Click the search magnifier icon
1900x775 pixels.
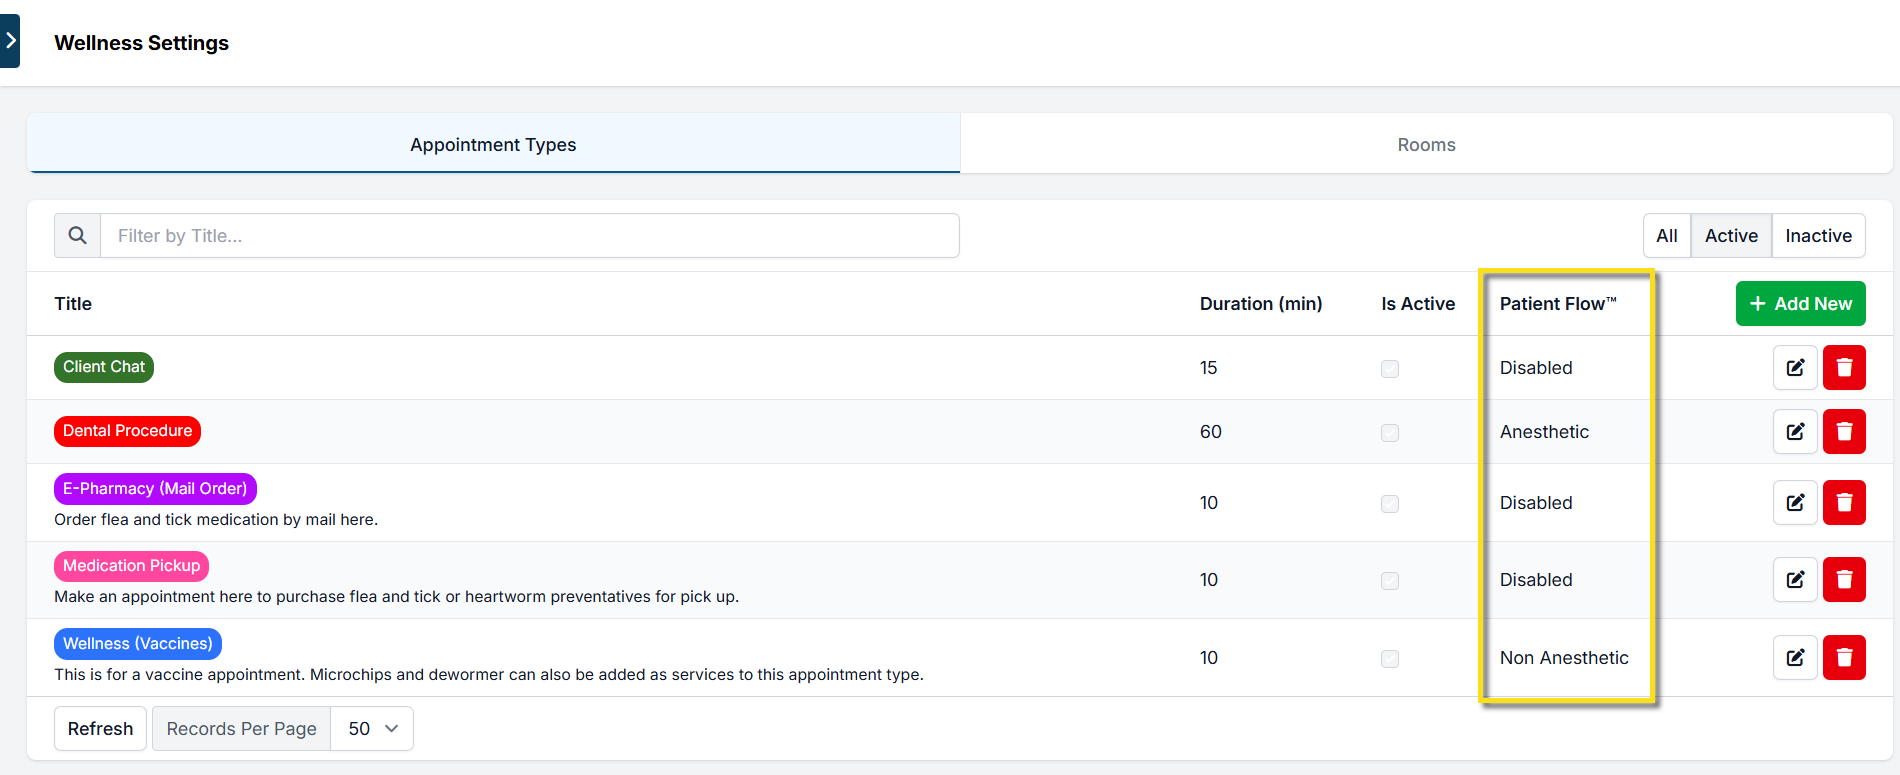[77, 235]
